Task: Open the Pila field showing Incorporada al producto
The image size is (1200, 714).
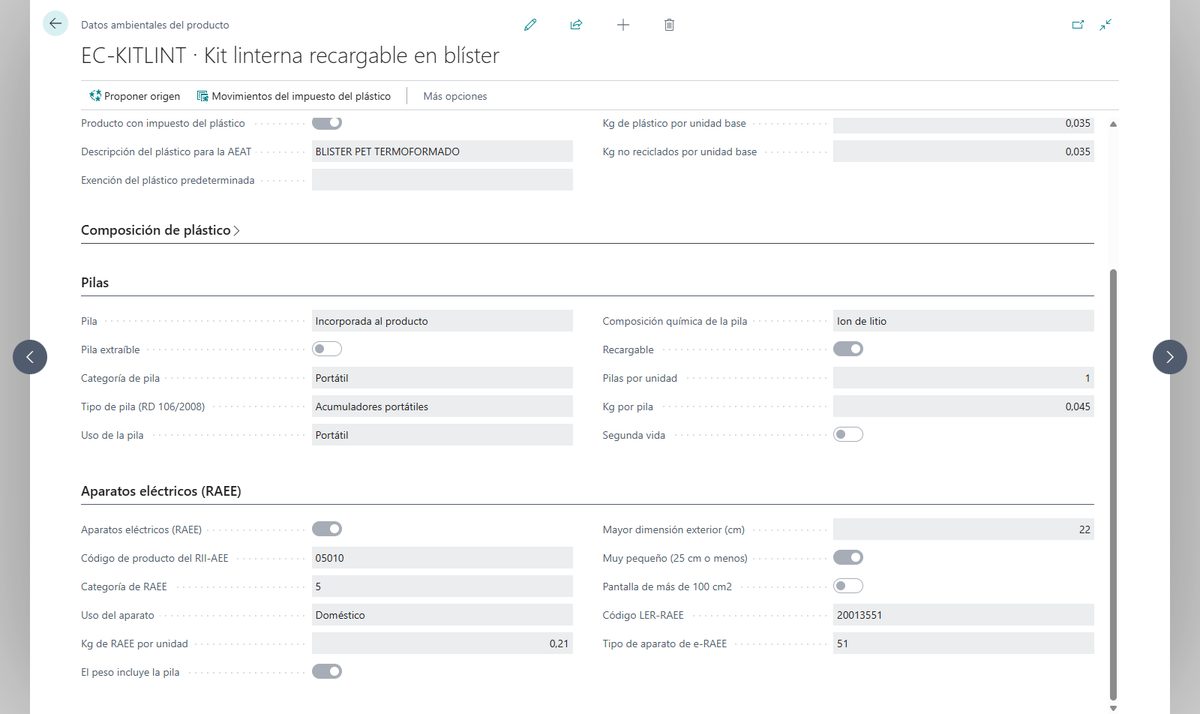Action: point(442,321)
